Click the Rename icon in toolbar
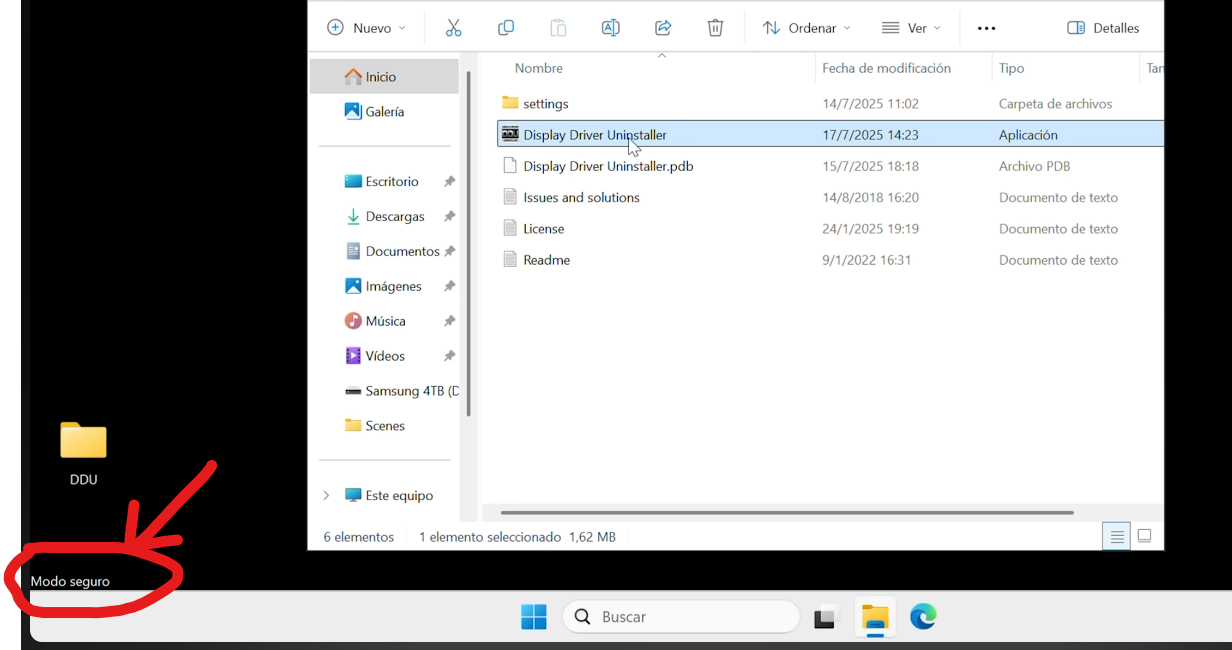This screenshot has width=1232, height=650. 610,28
